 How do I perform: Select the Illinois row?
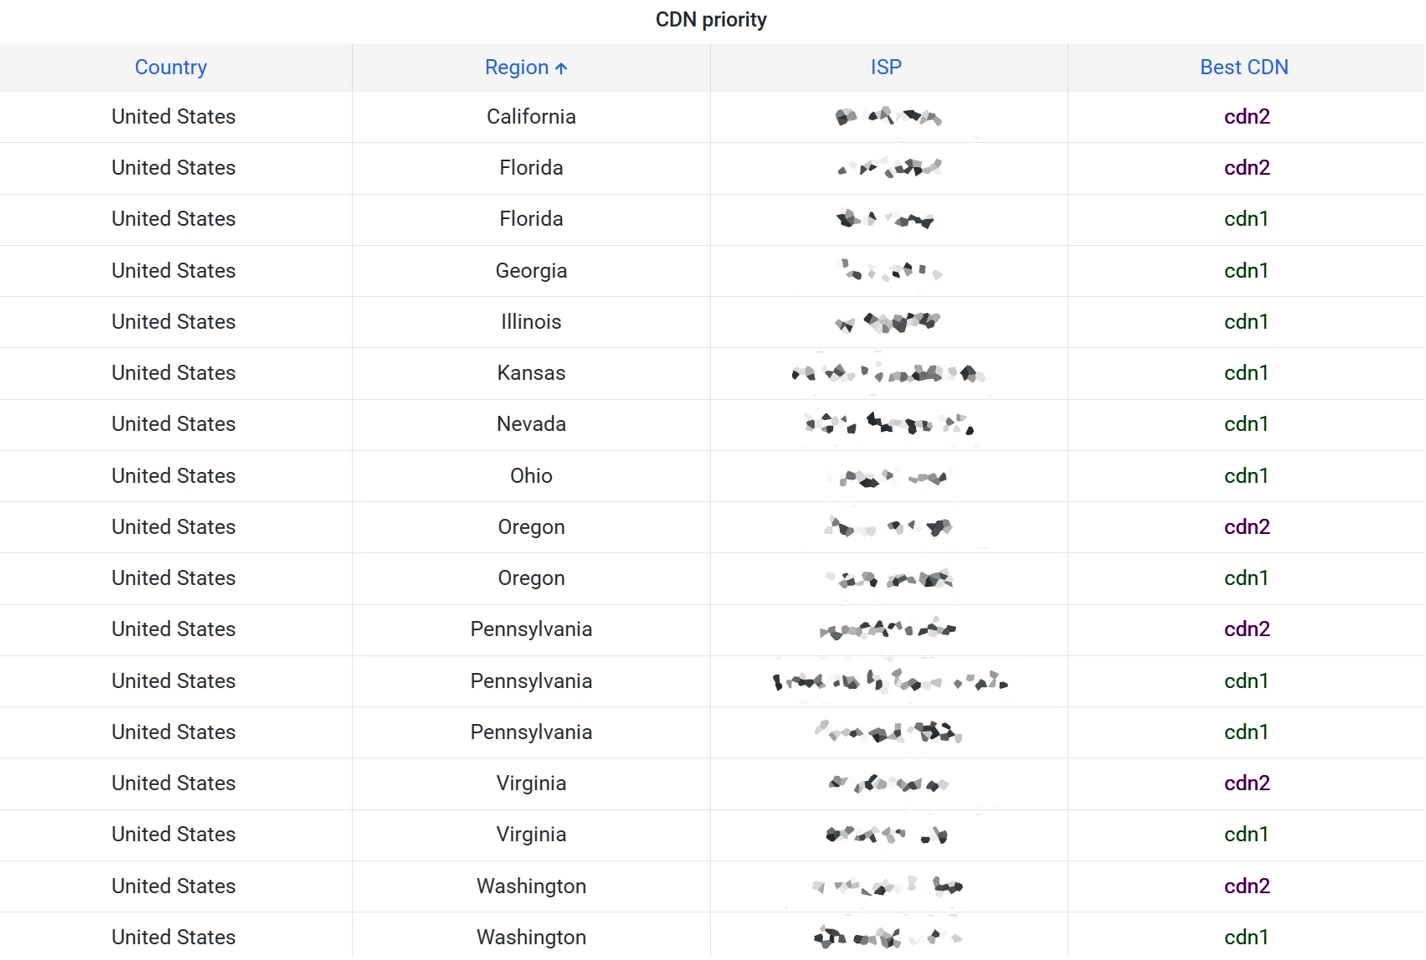(x=531, y=321)
